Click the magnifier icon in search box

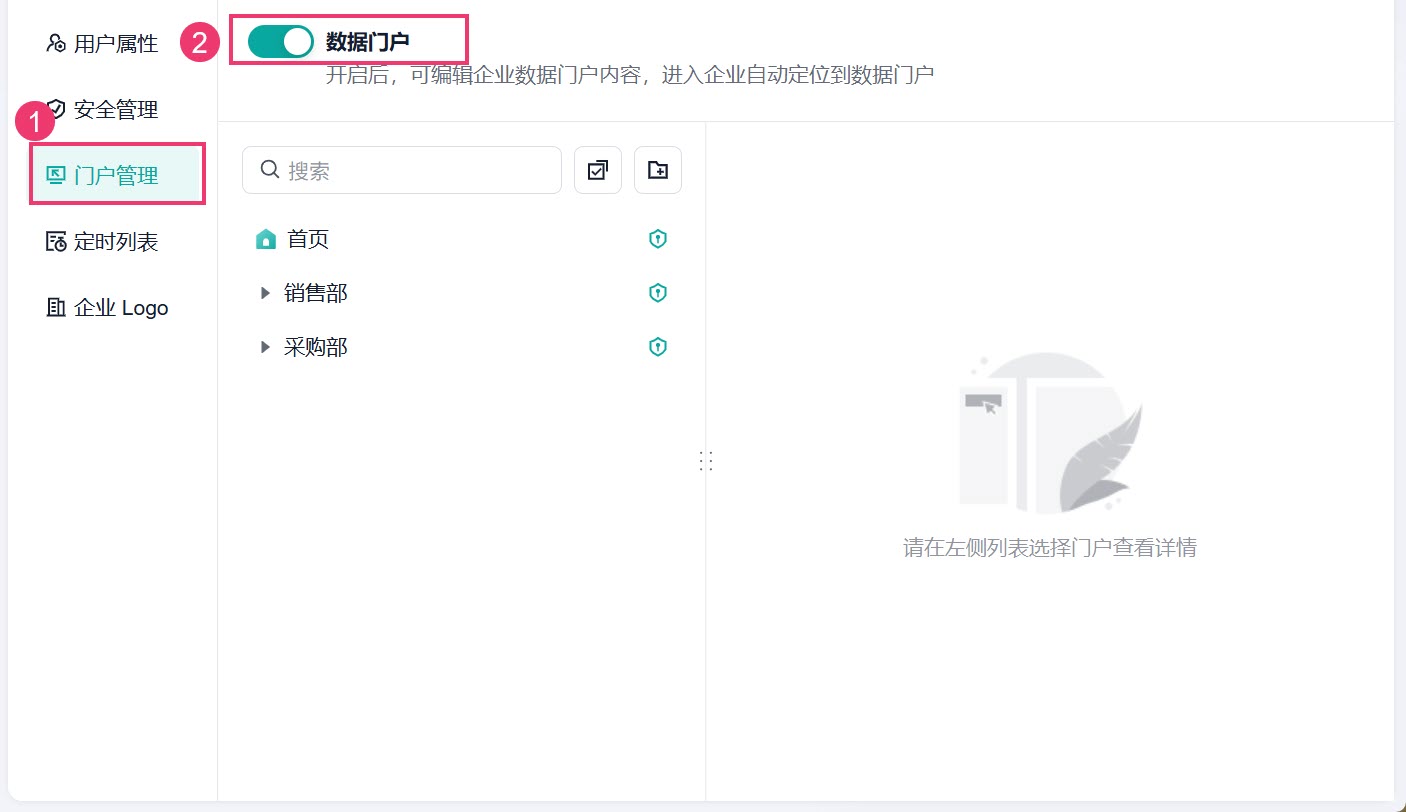click(x=269, y=169)
